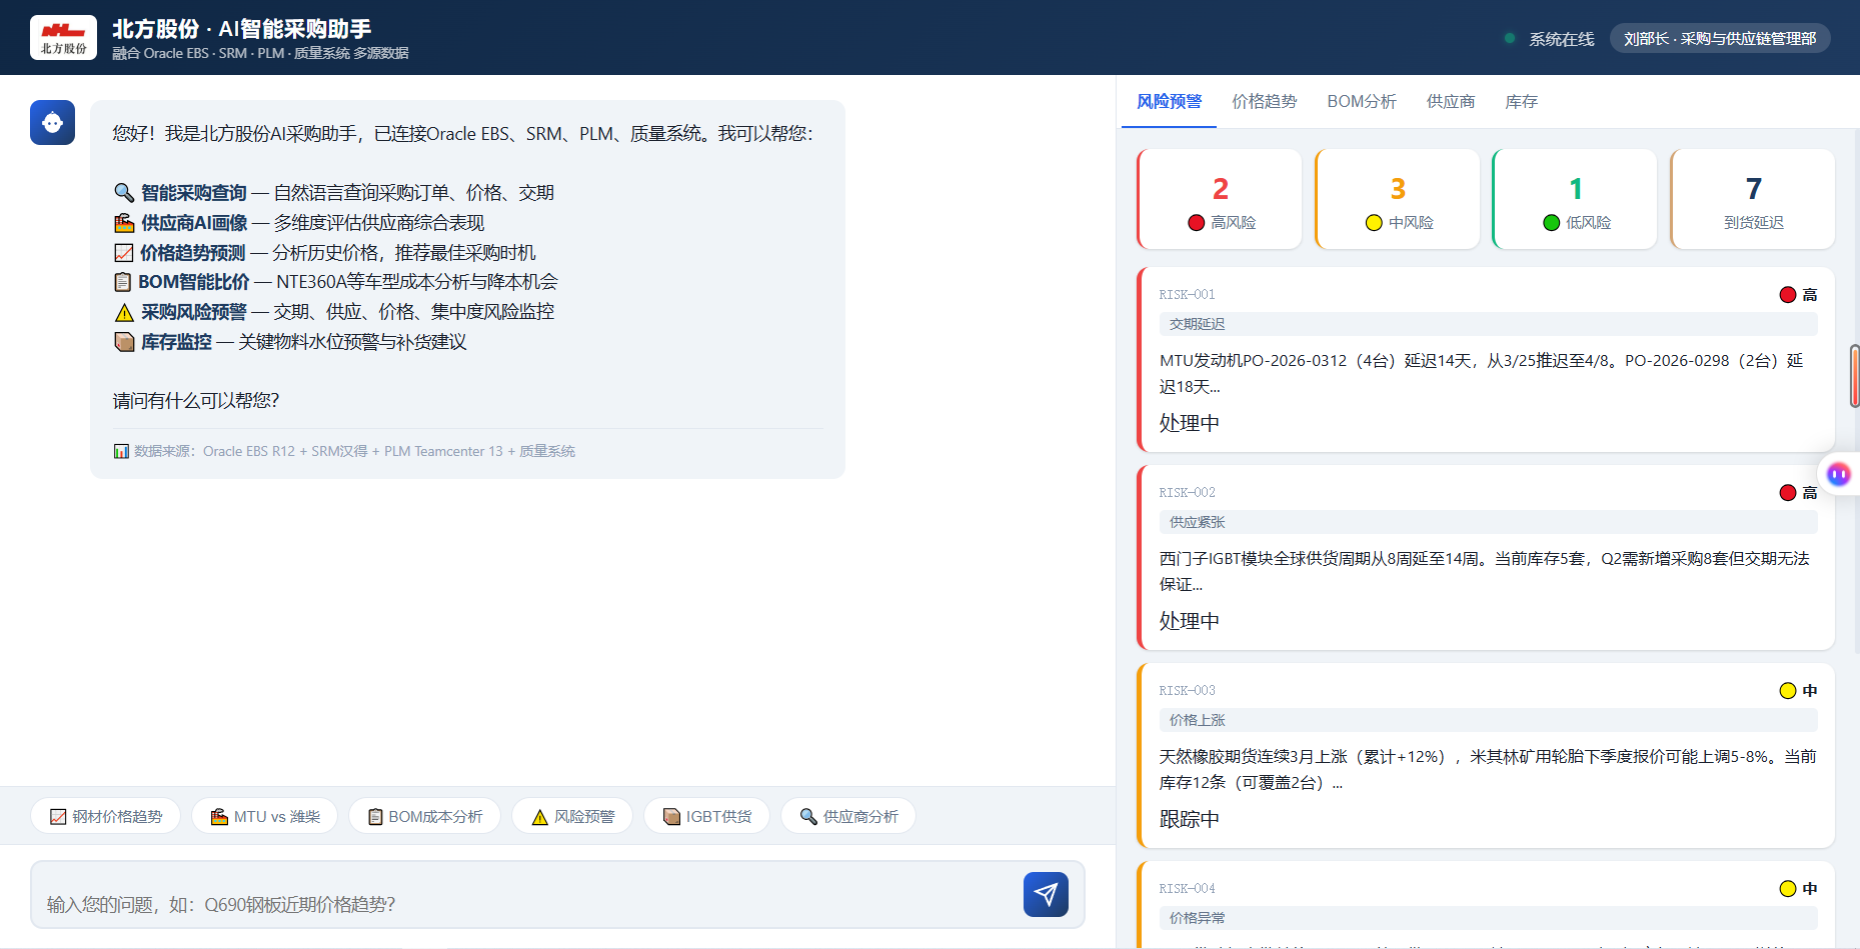Open the 风险预警 tab
Image resolution: width=1860 pixels, height=949 pixels.
coord(1169,101)
